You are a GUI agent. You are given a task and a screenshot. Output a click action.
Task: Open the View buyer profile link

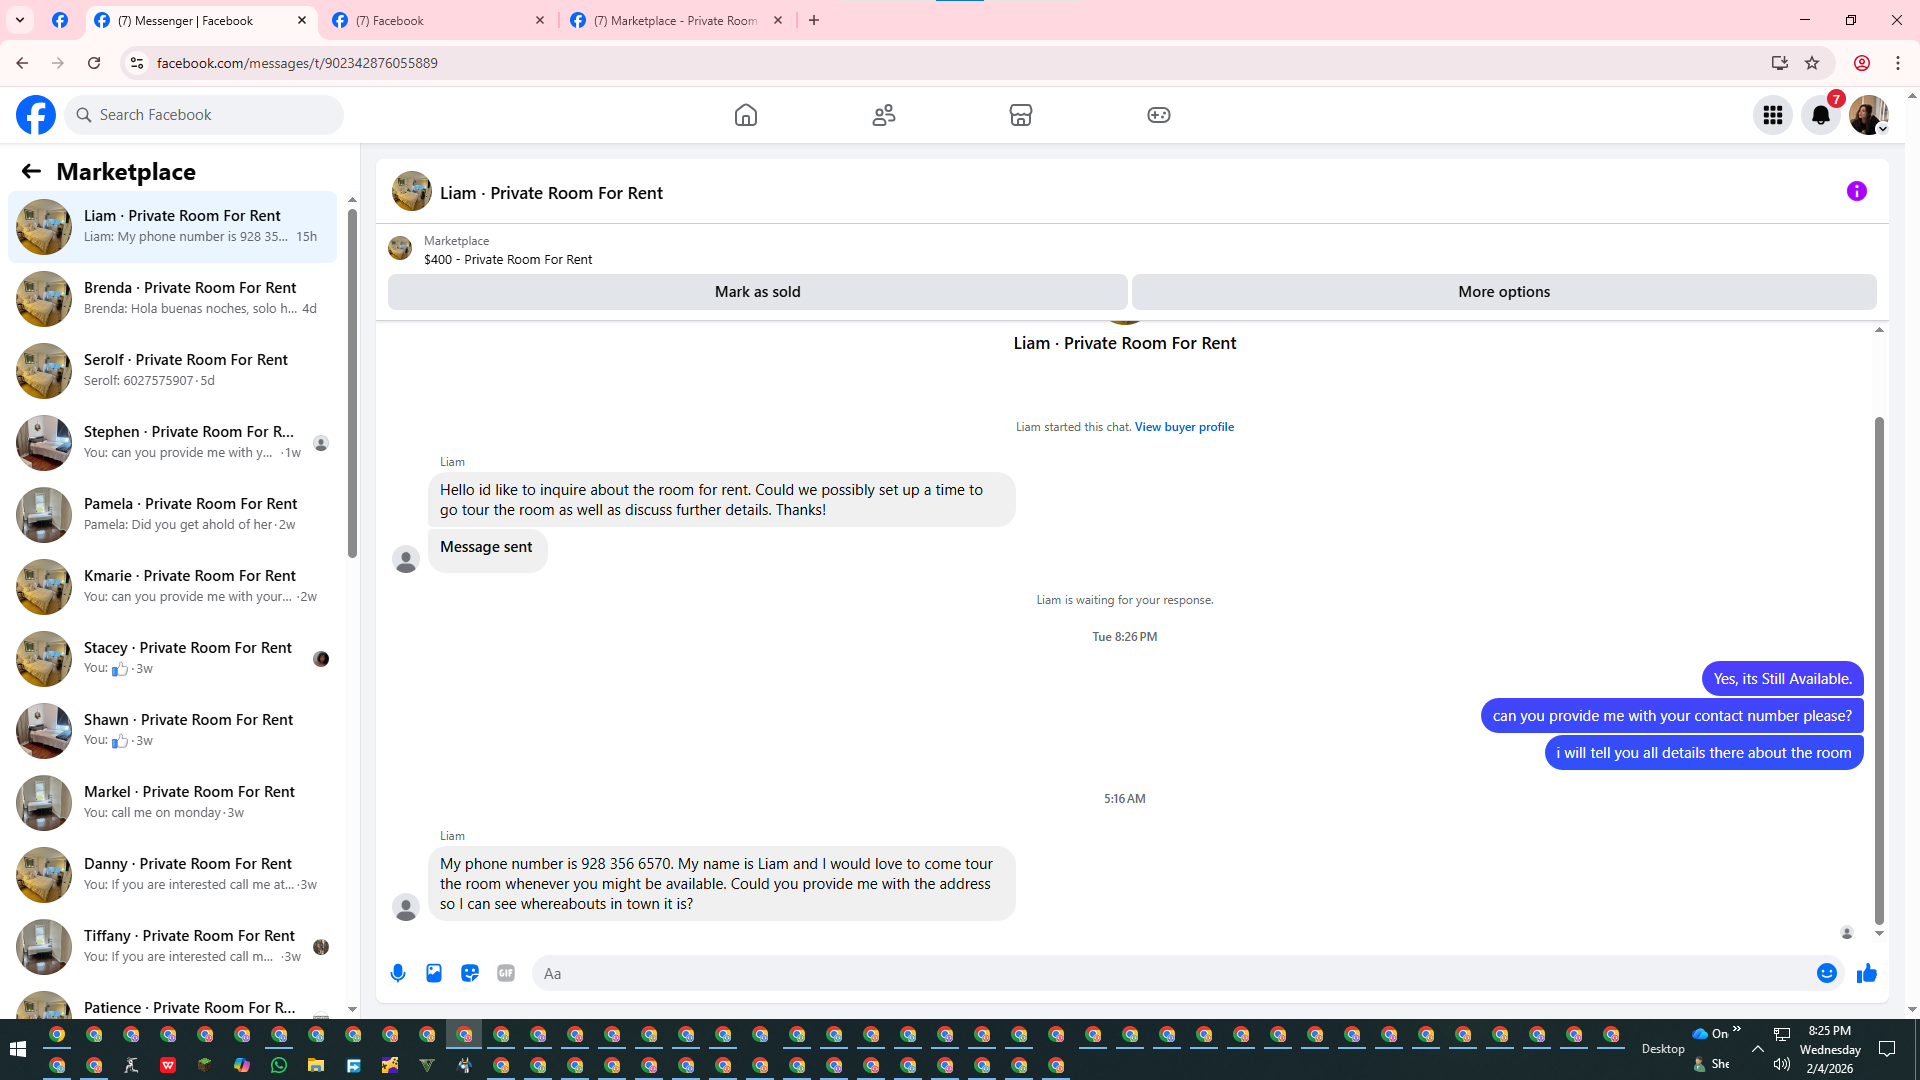pyautogui.click(x=1184, y=427)
